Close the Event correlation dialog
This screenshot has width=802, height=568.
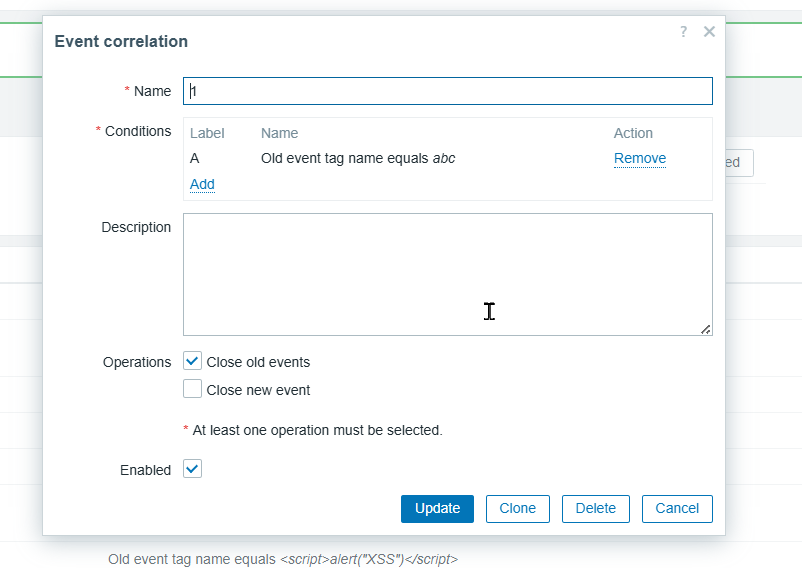709,32
